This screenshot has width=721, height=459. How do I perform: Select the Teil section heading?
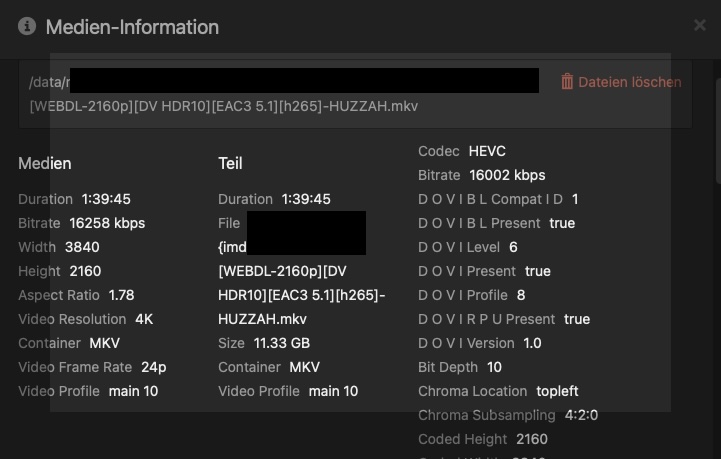point(230,163)
